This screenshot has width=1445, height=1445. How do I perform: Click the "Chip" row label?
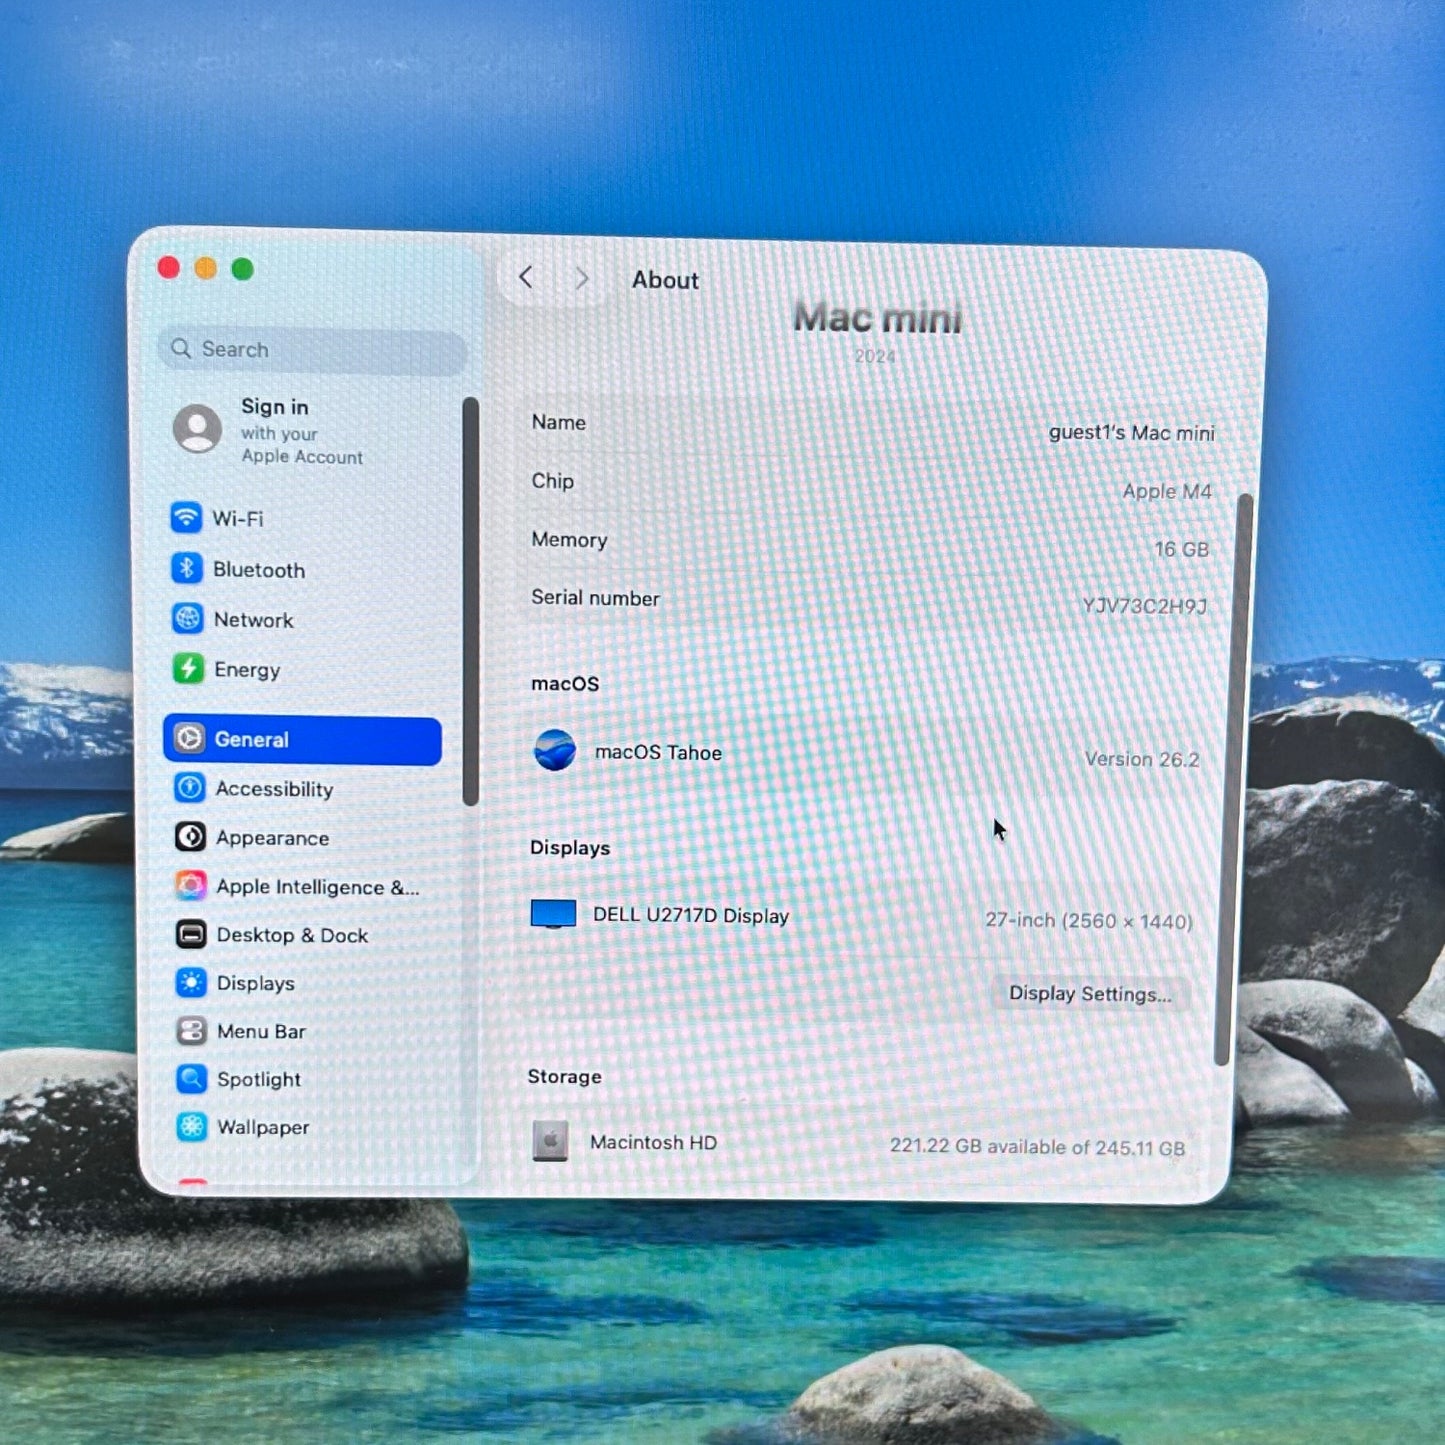(553, 481)
